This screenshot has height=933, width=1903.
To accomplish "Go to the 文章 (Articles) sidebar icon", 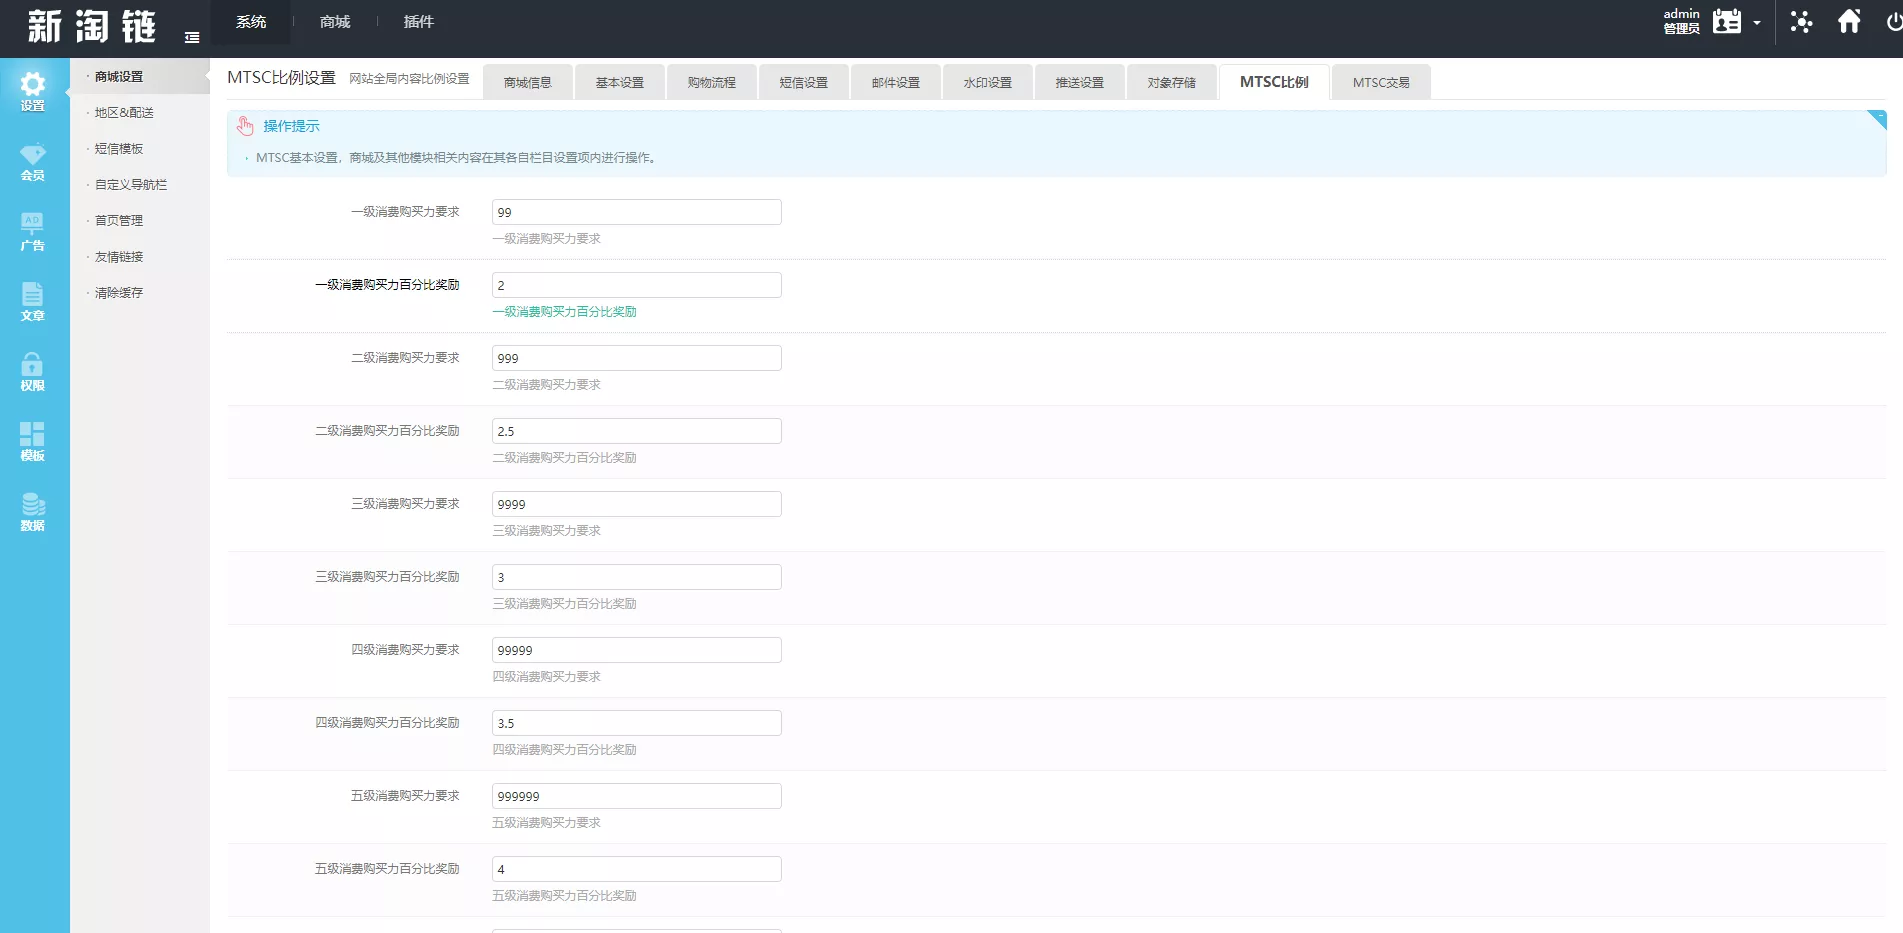I will [x=33, y=301].
